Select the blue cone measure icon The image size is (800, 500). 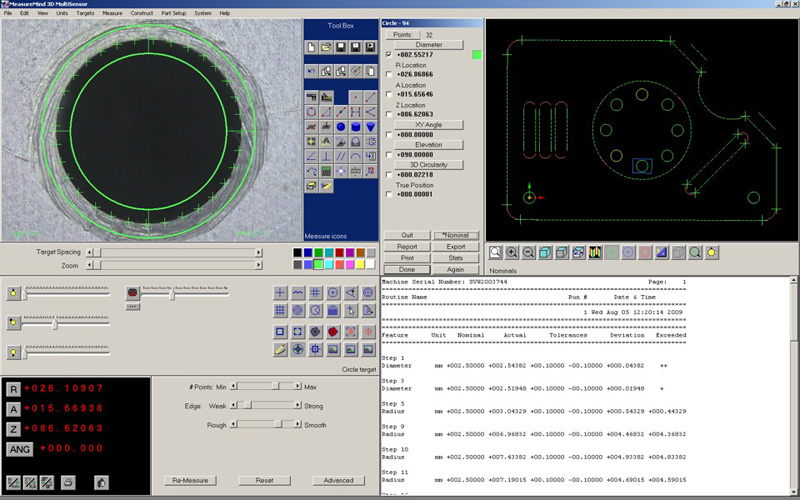[371, 127]
